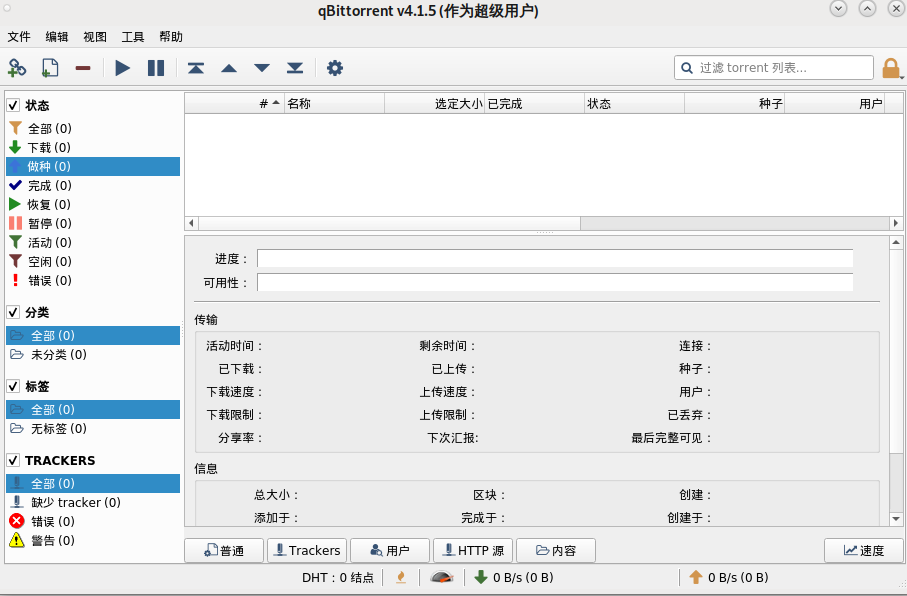This screenshot has width=907, height=596.
Task: Resume torrents with the play icon
Action: tap(123, 68)
